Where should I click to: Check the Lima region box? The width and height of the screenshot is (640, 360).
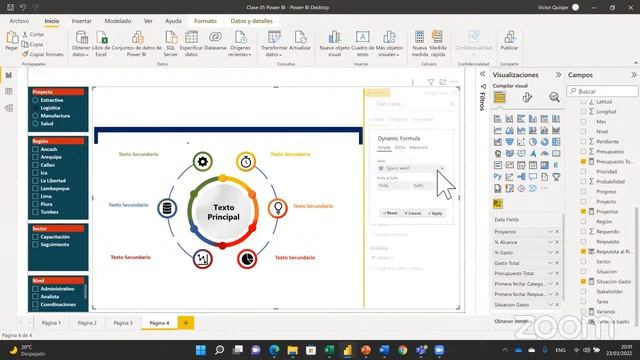[x=36, y=196]
